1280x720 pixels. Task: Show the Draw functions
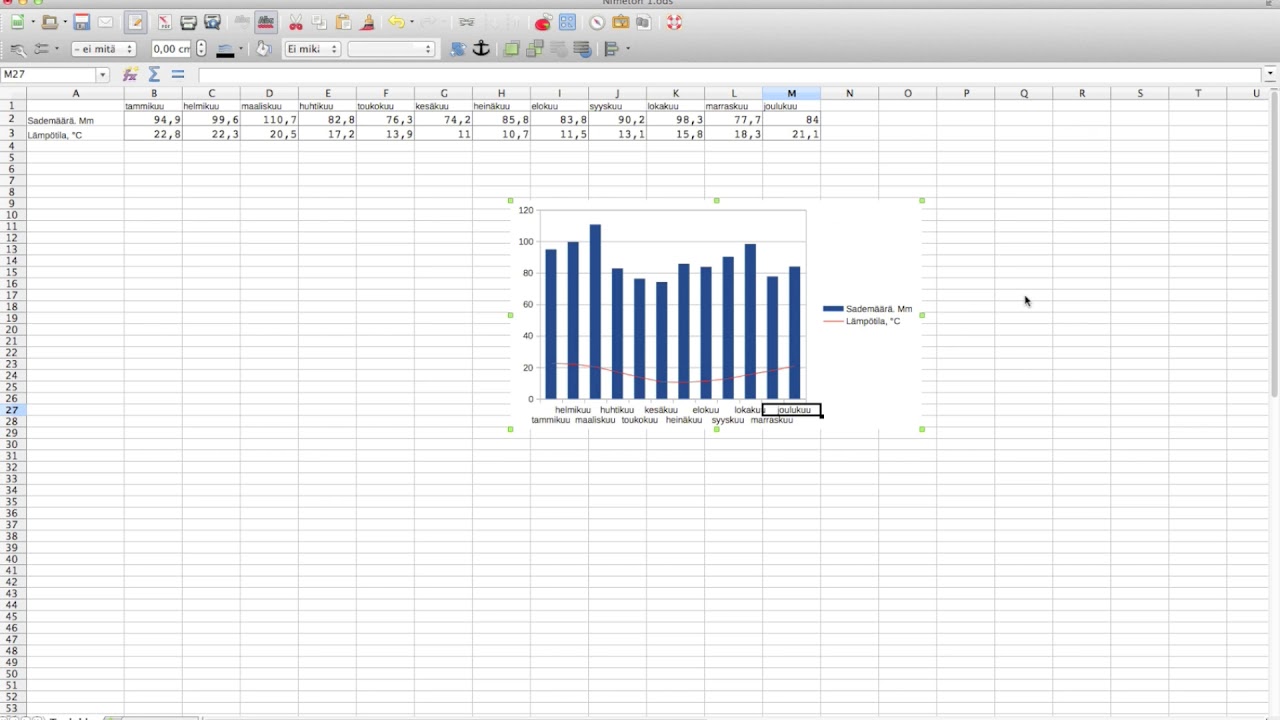click(x=567, y=22)
